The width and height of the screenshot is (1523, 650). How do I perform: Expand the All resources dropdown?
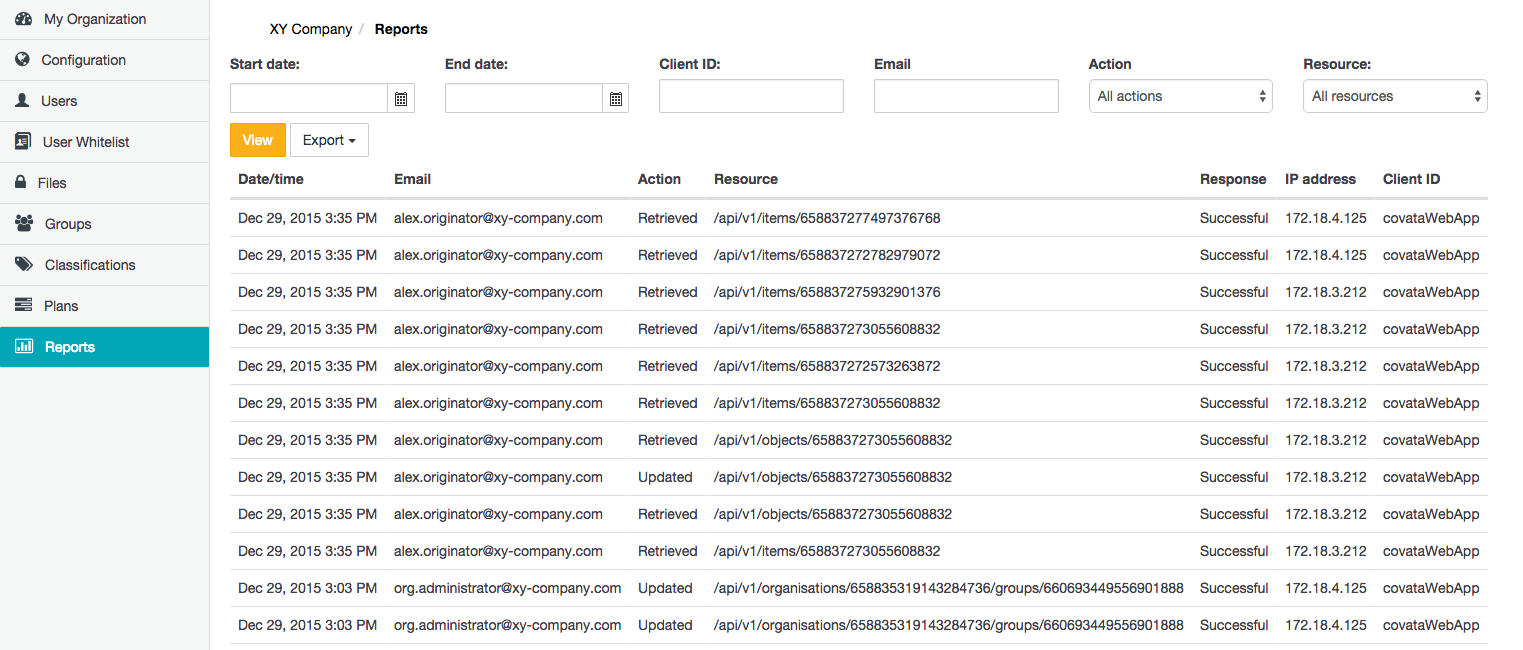[x=1395, y=96]
